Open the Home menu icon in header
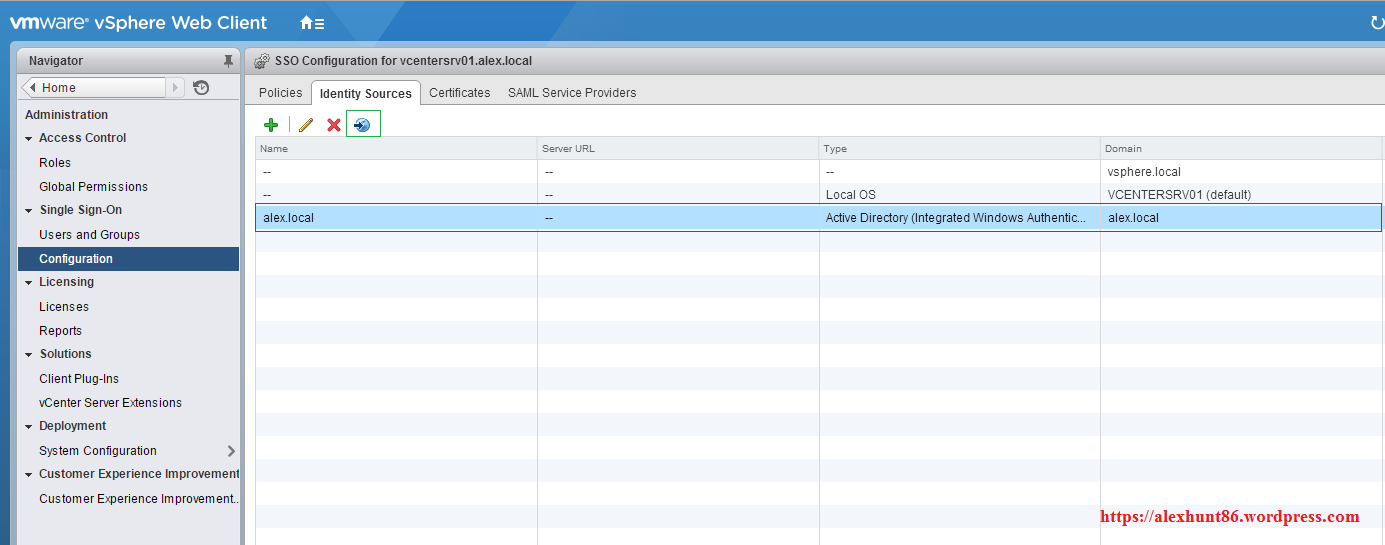The width and height of the screenshot is (1385, 545). pos(312,23)
